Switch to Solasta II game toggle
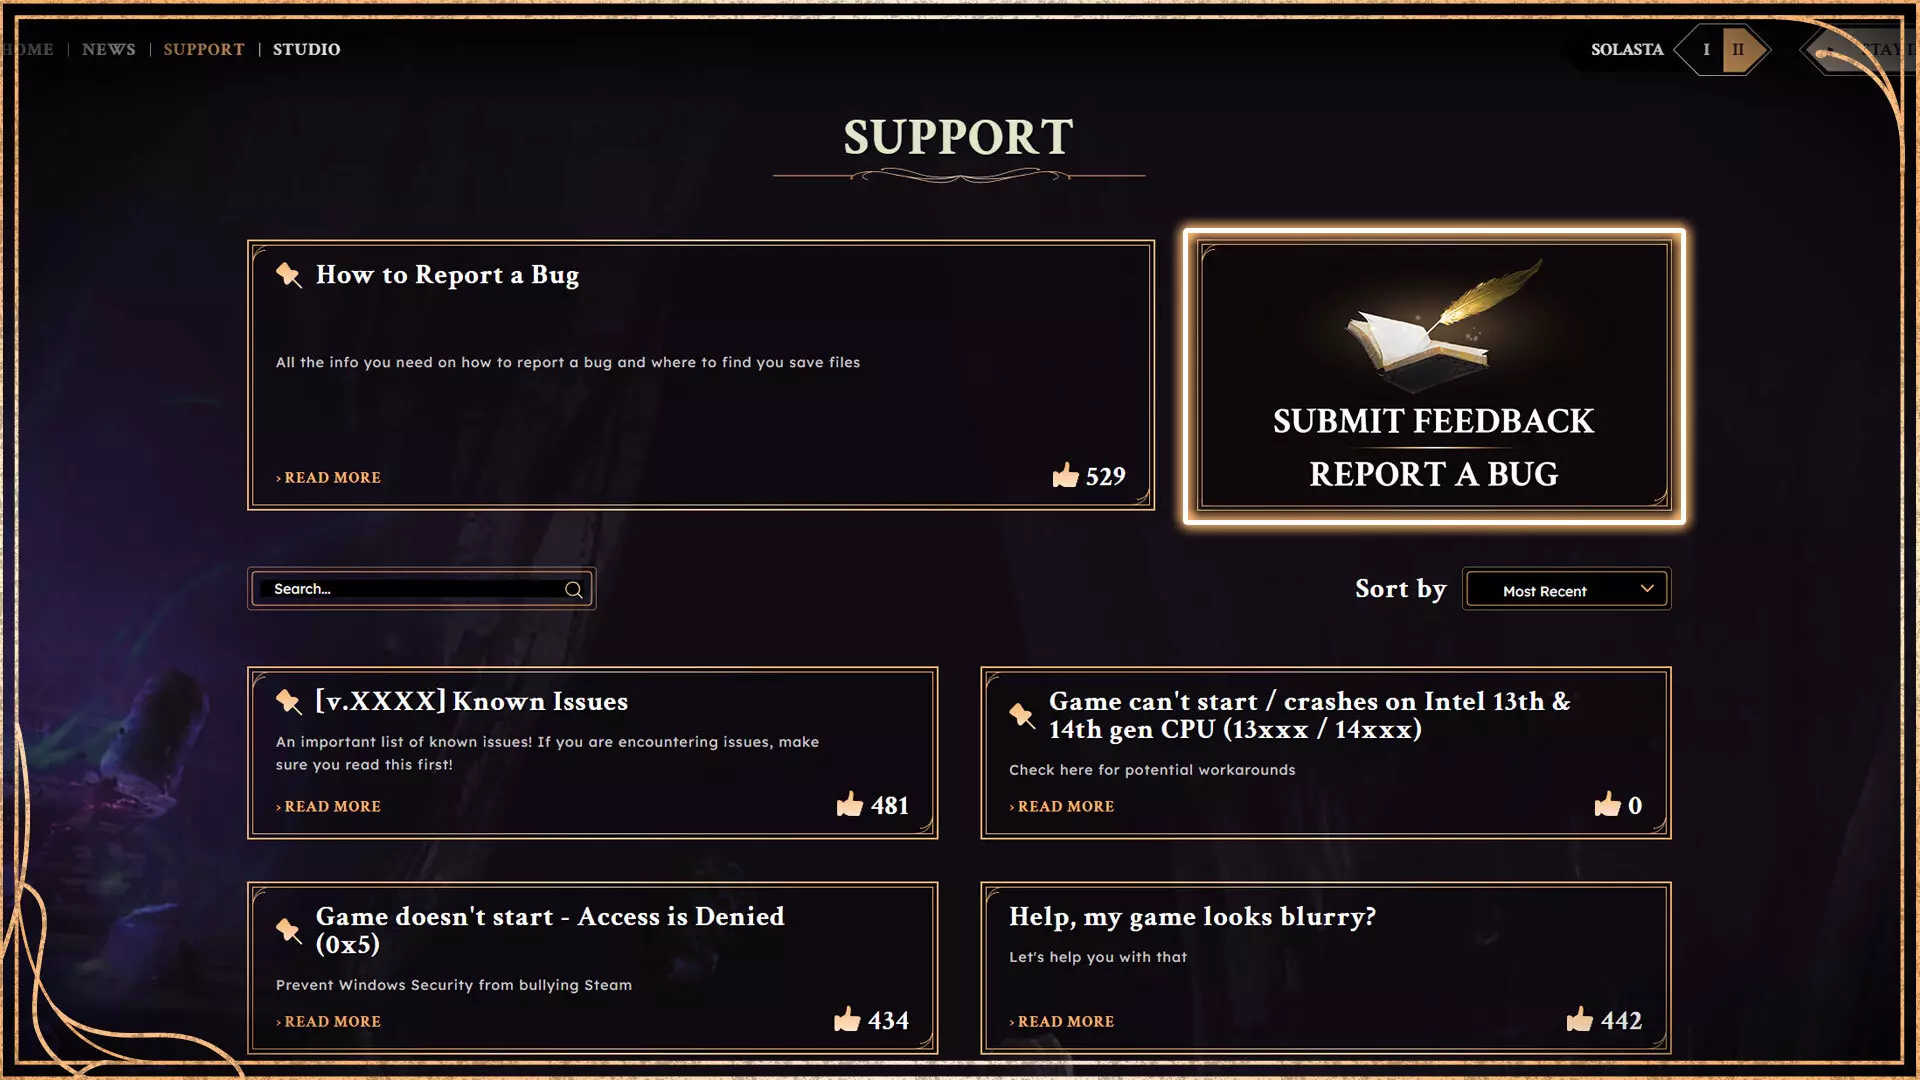Image resolution: width=1920 pixels, height=1080 pixels. [1739, 50]
